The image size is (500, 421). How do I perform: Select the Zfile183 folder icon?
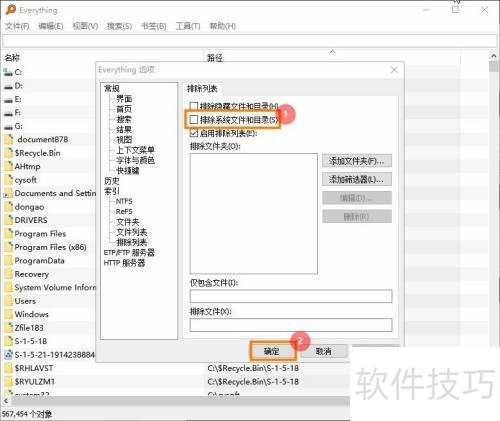[9, 328]
